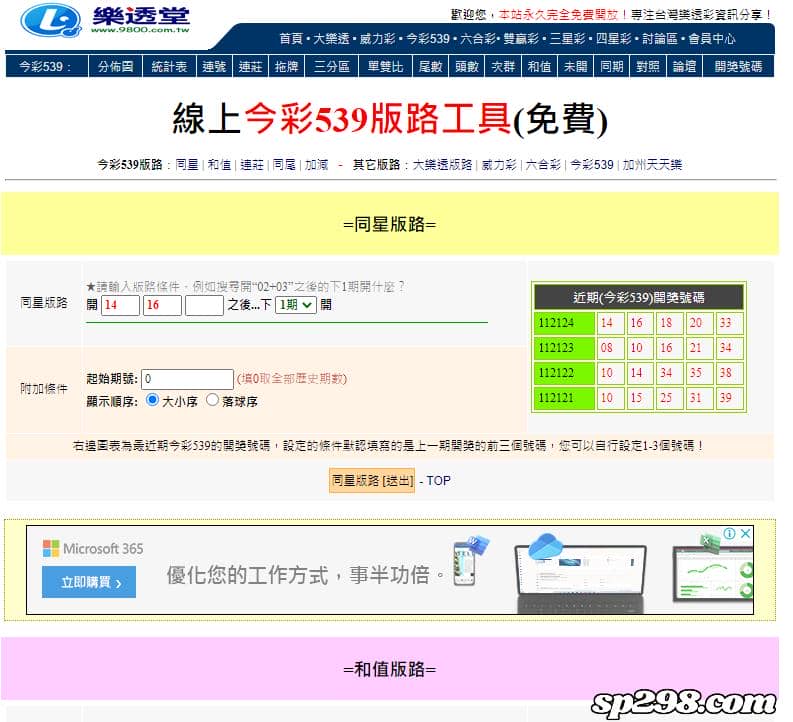
Task: Click 加減 link in 版路 row
Action: 317,165
